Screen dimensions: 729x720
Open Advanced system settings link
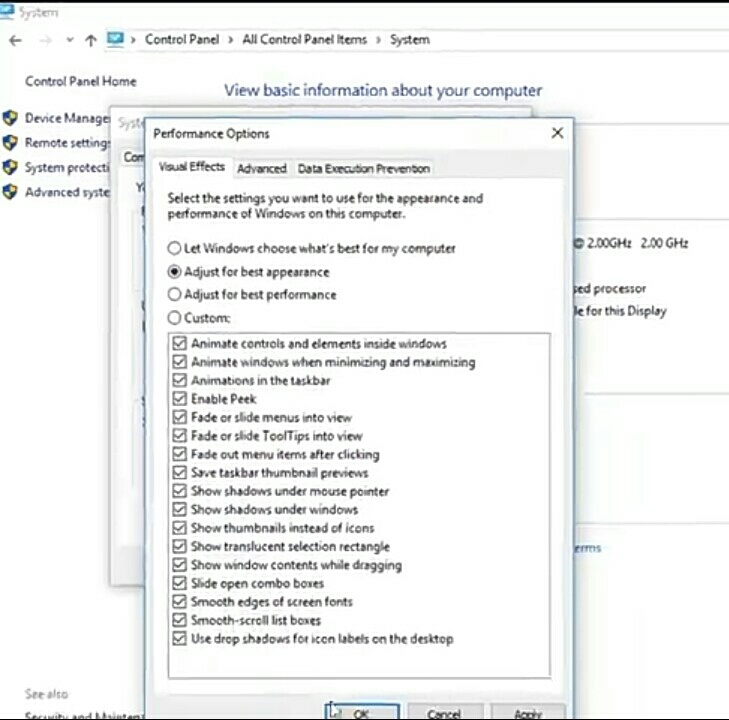(67, 192)
